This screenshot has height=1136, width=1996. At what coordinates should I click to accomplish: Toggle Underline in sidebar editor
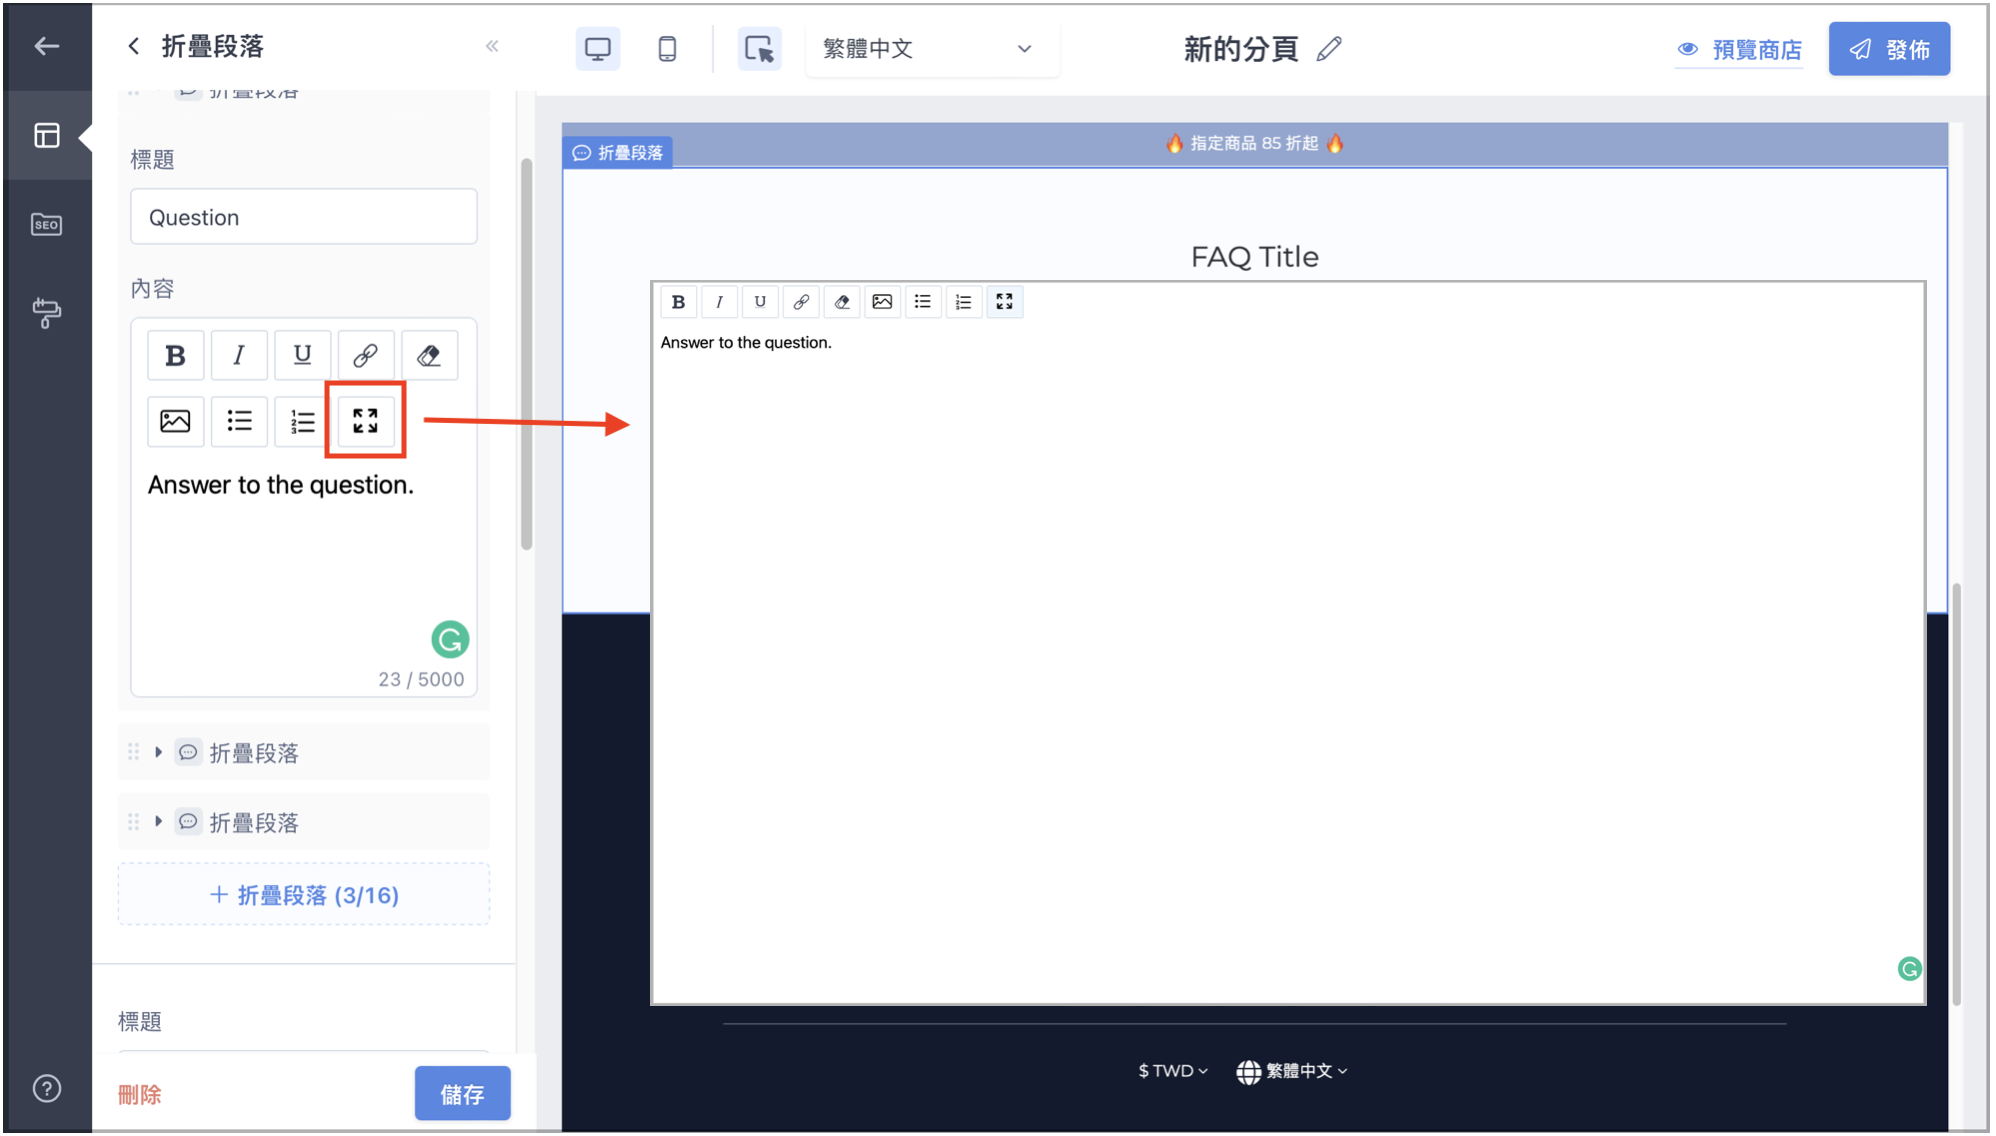[302, 355]
